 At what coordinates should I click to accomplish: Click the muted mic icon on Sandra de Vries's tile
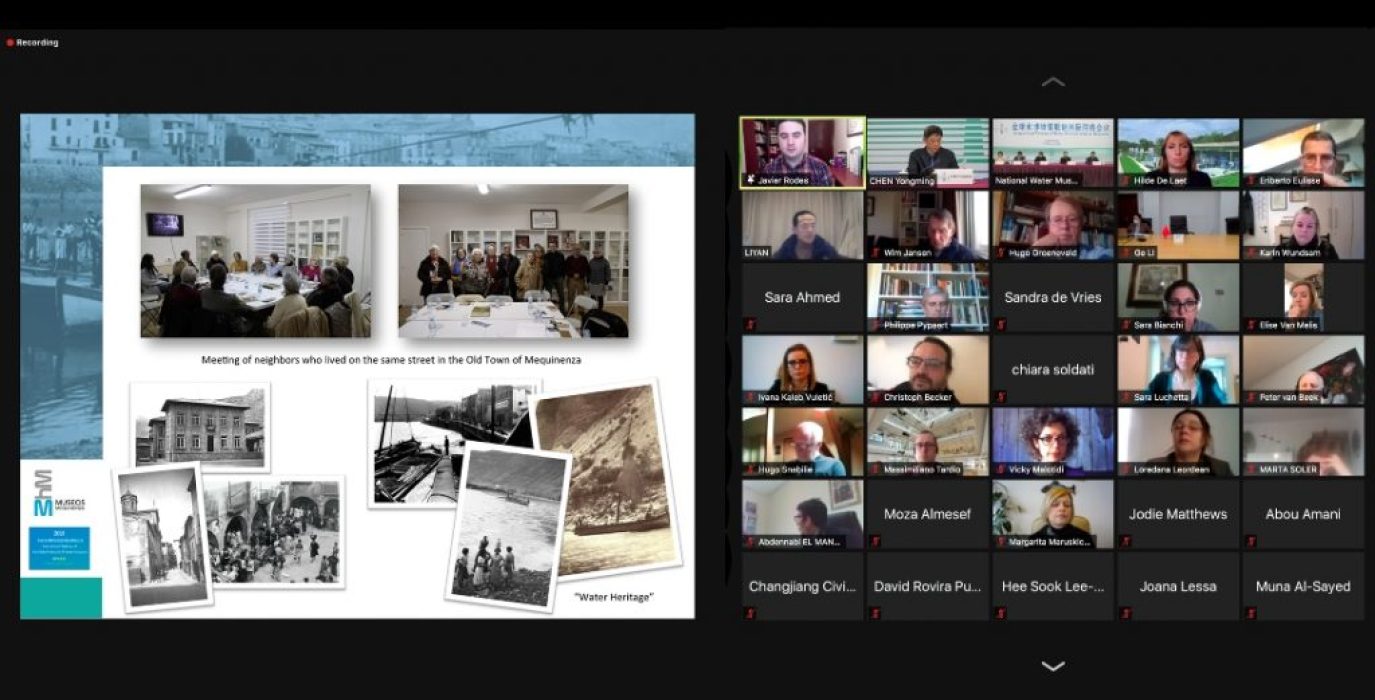point(1000,324)
